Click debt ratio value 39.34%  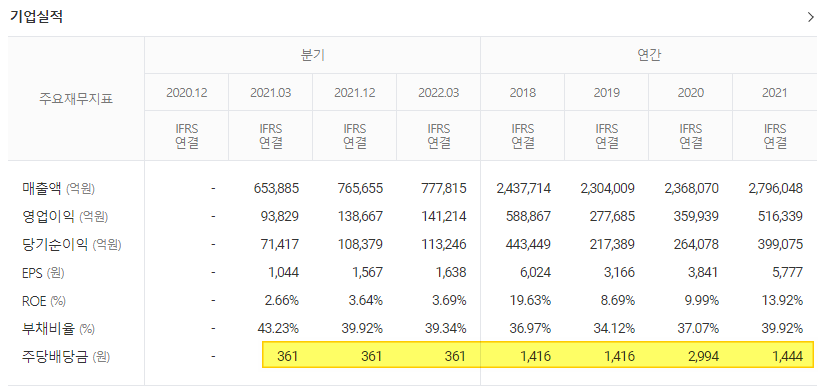447,329
